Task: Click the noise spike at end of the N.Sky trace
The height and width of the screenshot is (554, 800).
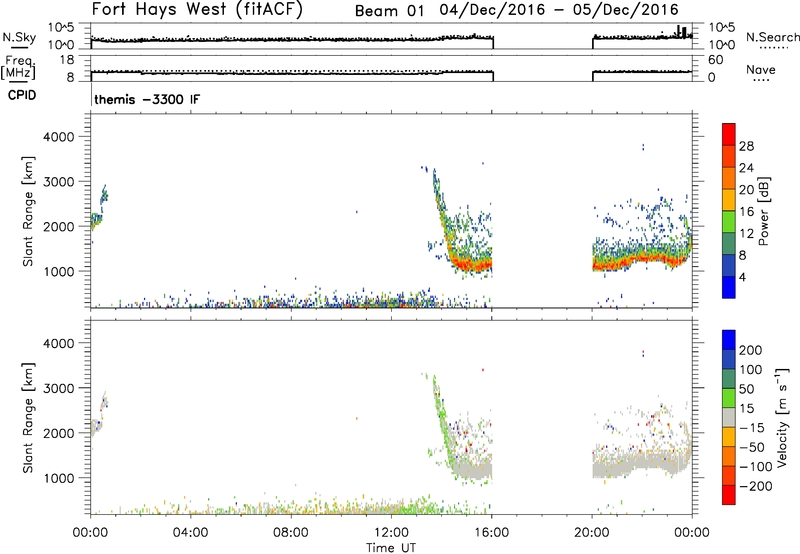Action: pyautogui.click(x=681, y=32)
